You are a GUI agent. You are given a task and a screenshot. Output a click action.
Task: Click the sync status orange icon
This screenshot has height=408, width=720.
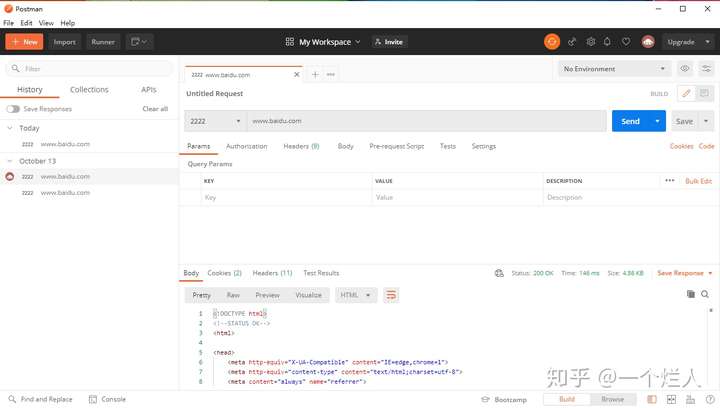coord(552,42)
